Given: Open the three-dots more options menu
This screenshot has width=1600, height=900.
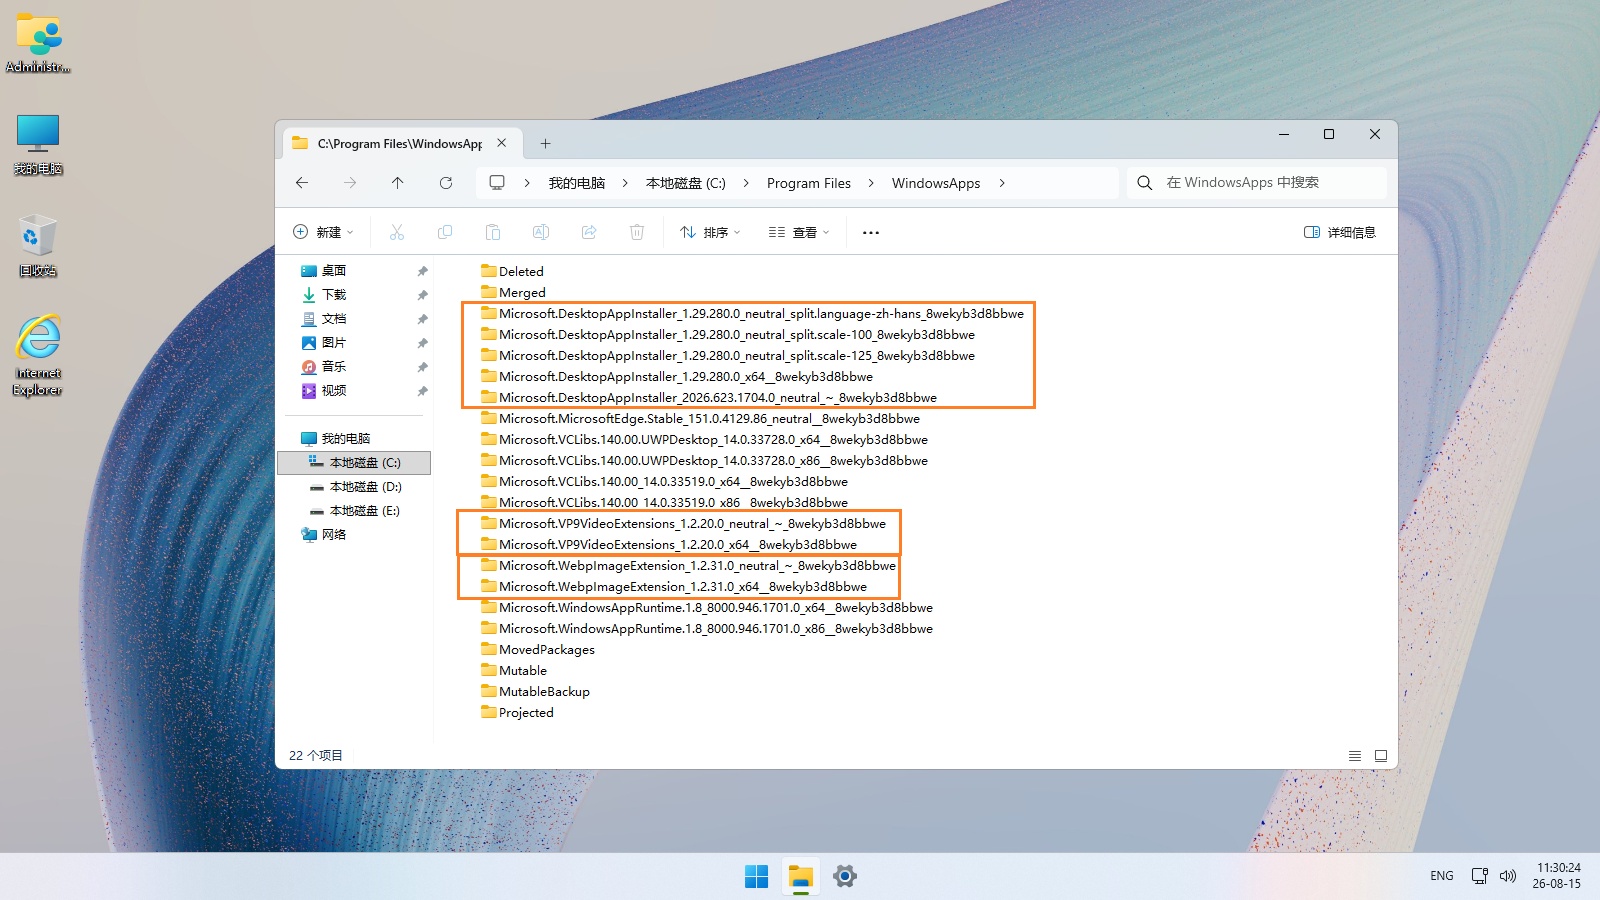Looking at the screenshot, I should 871,232.
